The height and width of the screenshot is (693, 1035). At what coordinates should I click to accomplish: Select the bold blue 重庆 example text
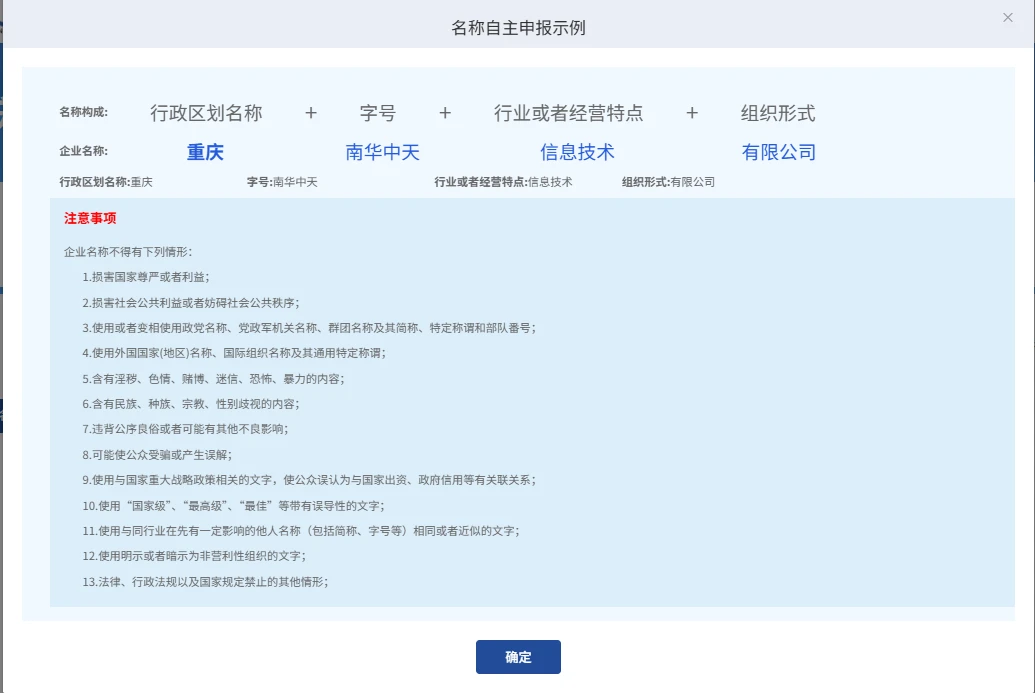[205, 152]
